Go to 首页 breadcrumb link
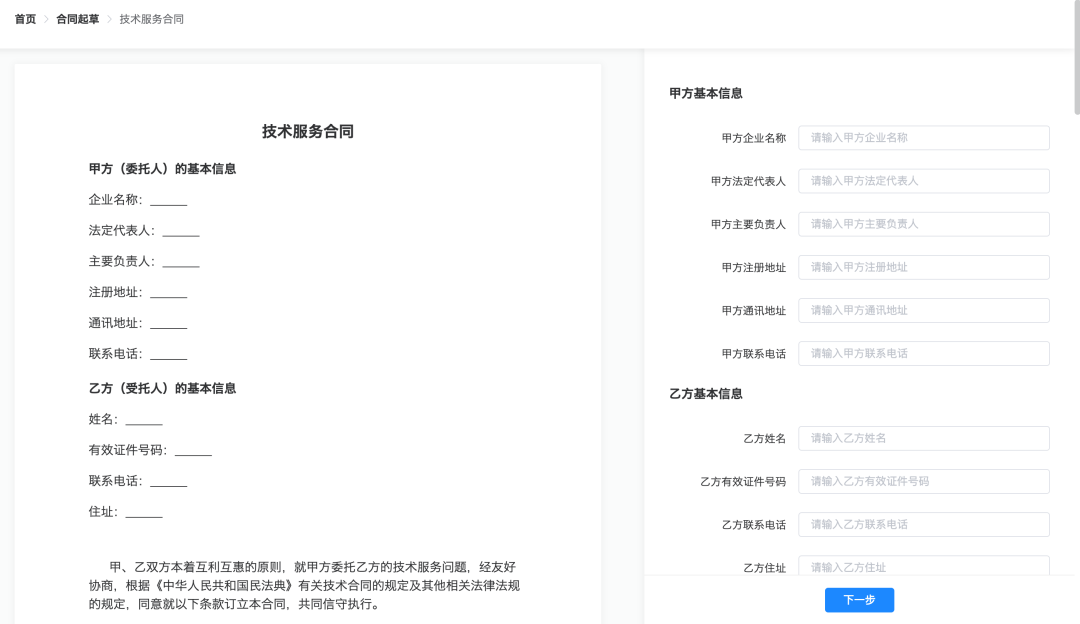 [x=25, y=19]
